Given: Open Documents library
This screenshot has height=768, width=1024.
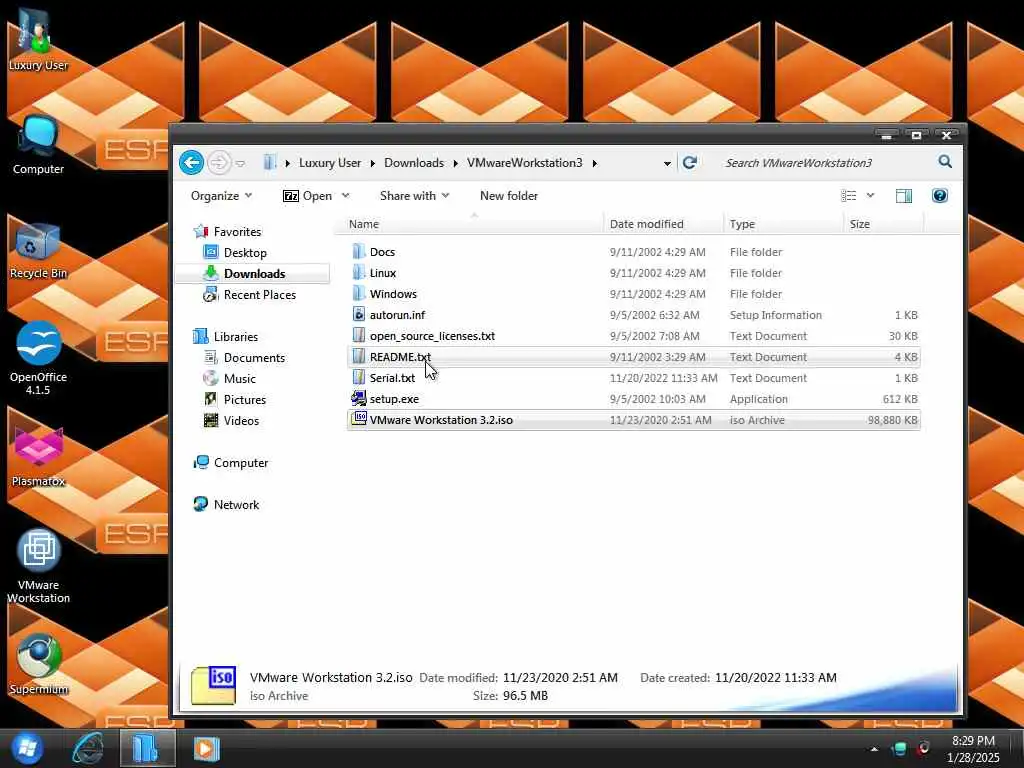Looking at the screenshot, I should (x=245, y=358).
